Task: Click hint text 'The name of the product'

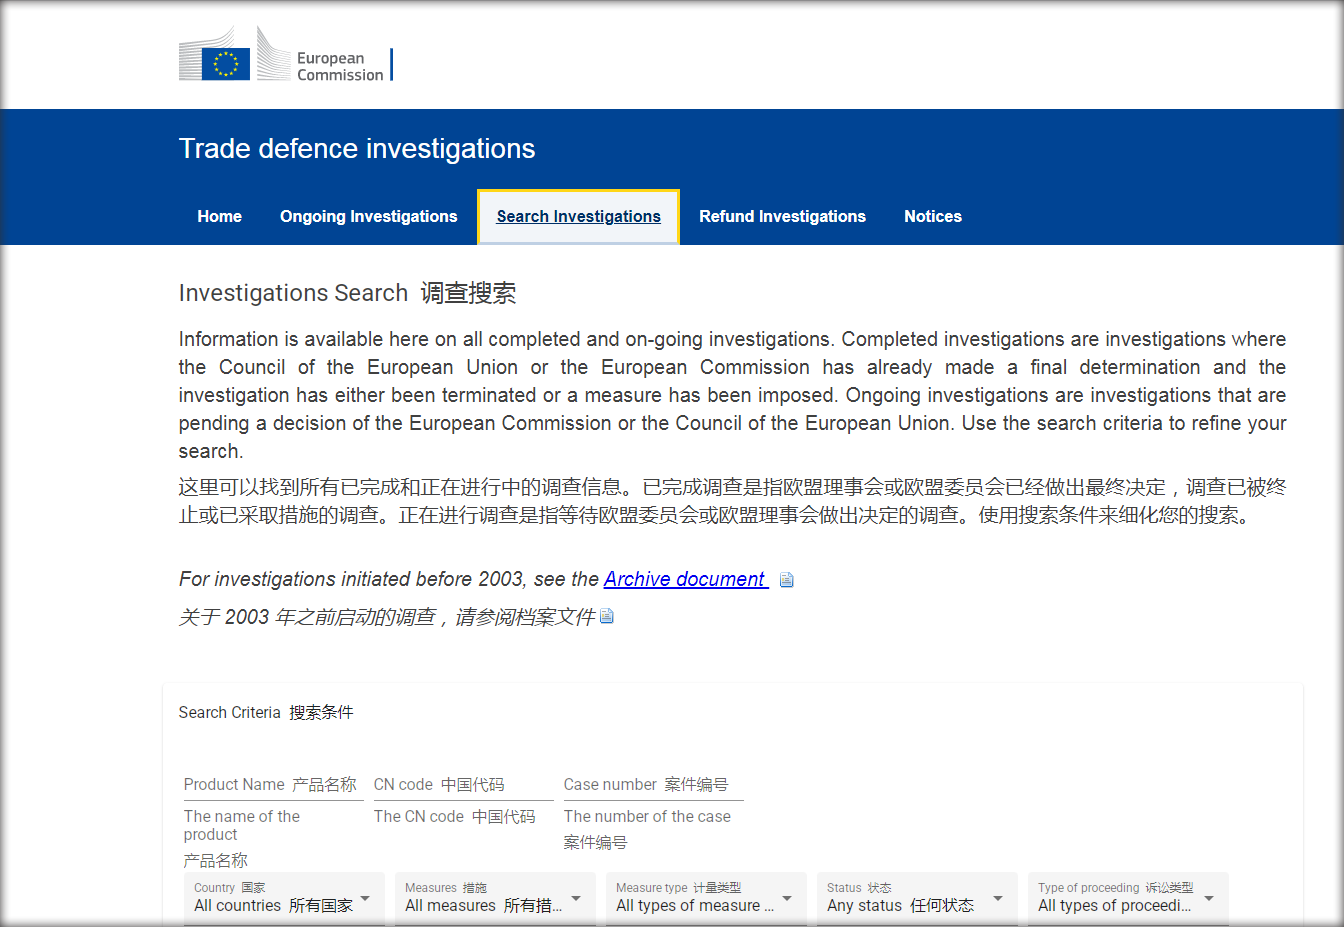Action: pos(242,825)
